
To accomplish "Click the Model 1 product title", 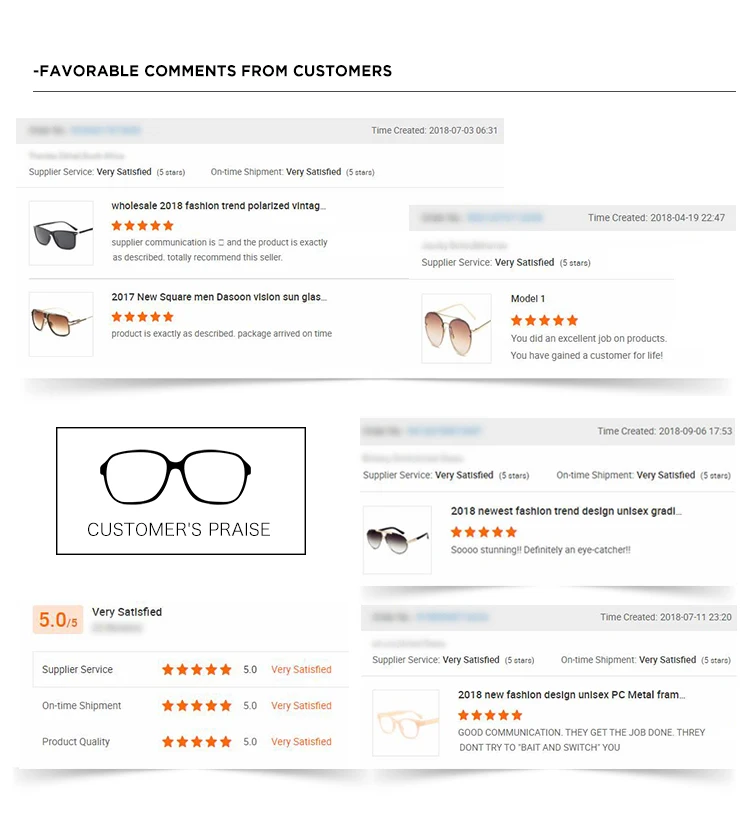I will click(528, 299).
